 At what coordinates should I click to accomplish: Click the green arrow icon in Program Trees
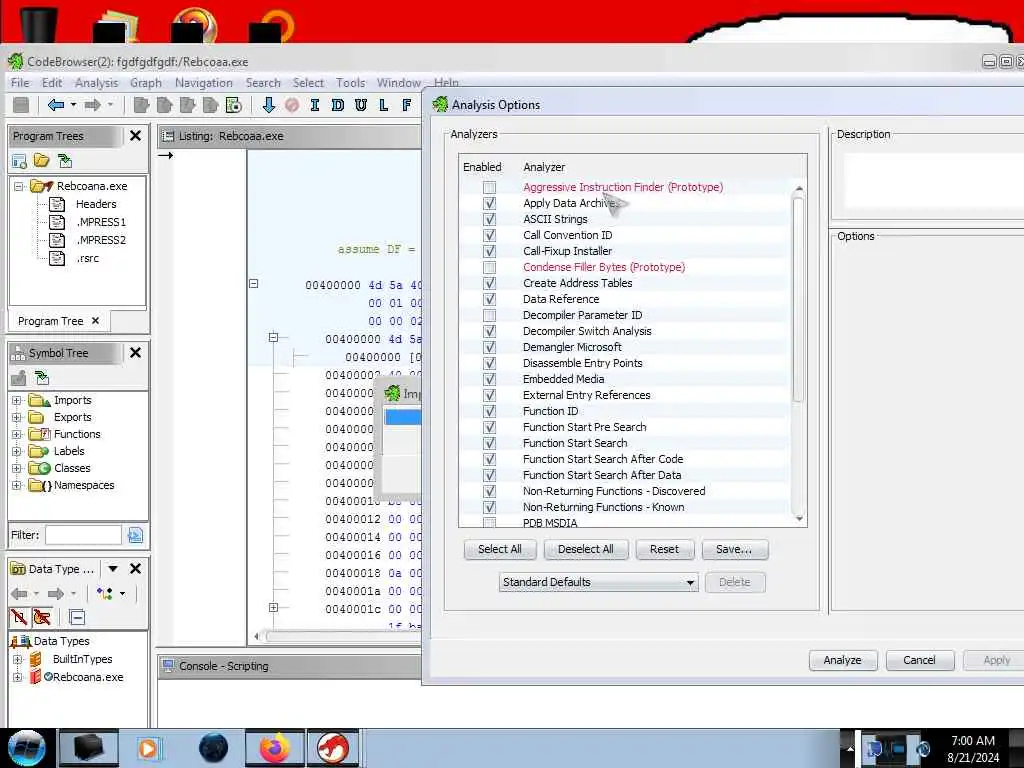pyautogui.click(x=64, y=161)
